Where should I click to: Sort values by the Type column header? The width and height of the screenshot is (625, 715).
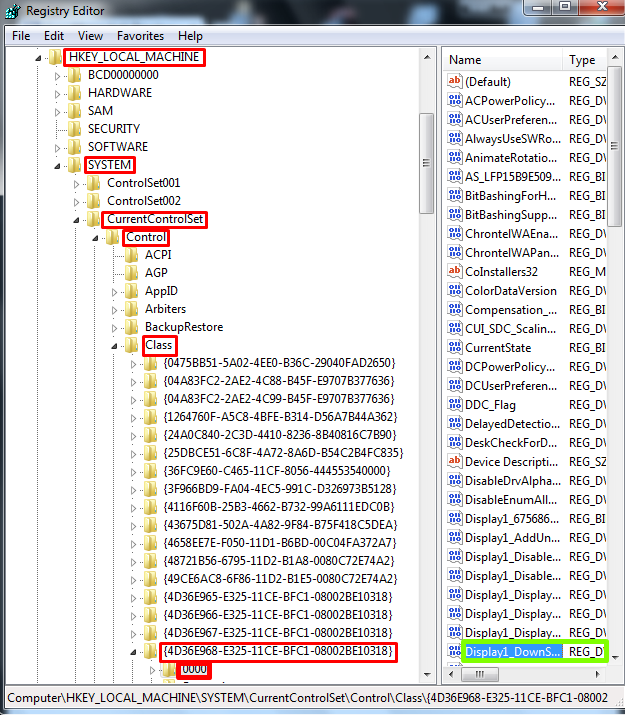[584, 60]
